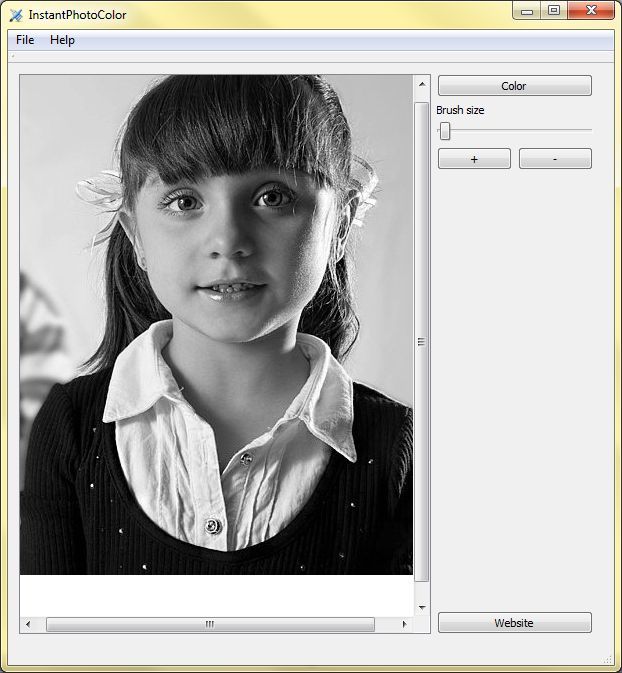Image resolution: width=622 pixels, height=673 pixels.
Task: Click the horizontal scrollbar left arrow
Action: (28, 624)
